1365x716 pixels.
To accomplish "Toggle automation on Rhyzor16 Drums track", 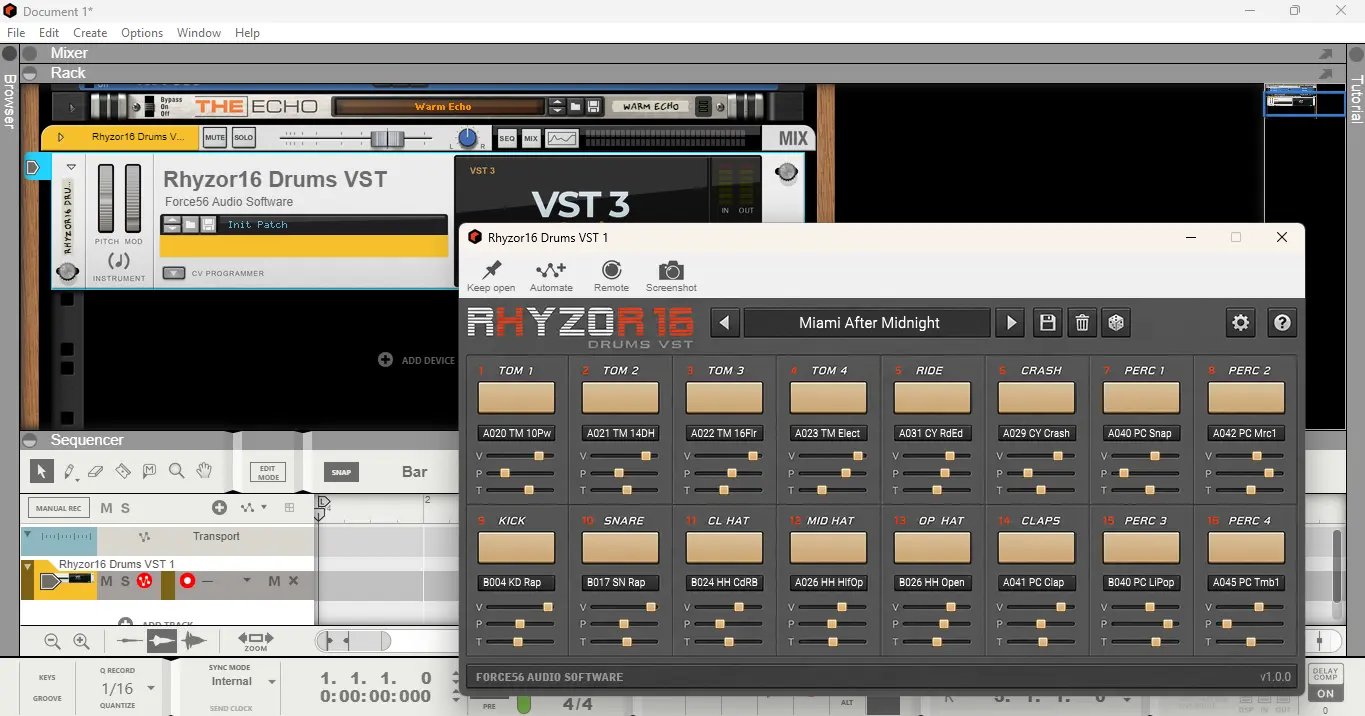I will [x=144, y=581].
